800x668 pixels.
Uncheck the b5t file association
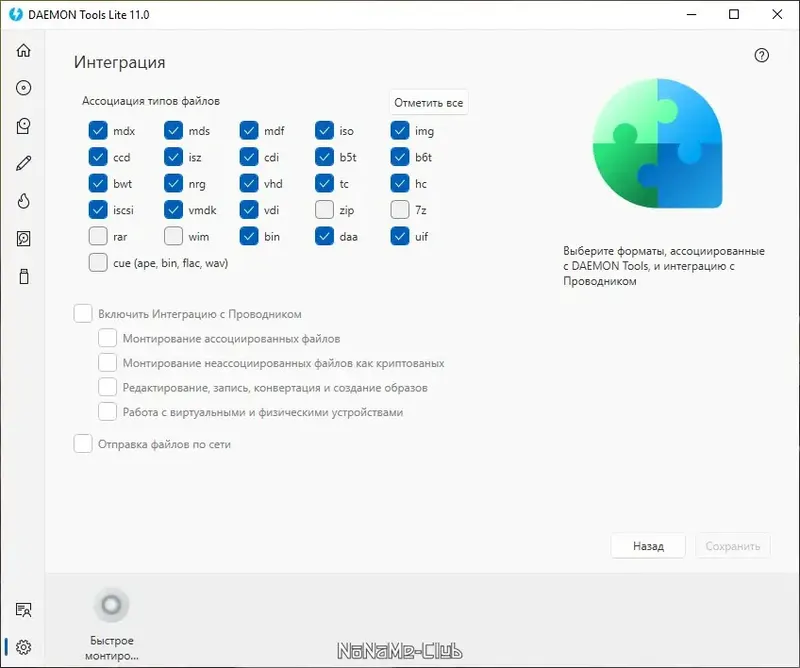pyautogui.click(x=324, y=157)
